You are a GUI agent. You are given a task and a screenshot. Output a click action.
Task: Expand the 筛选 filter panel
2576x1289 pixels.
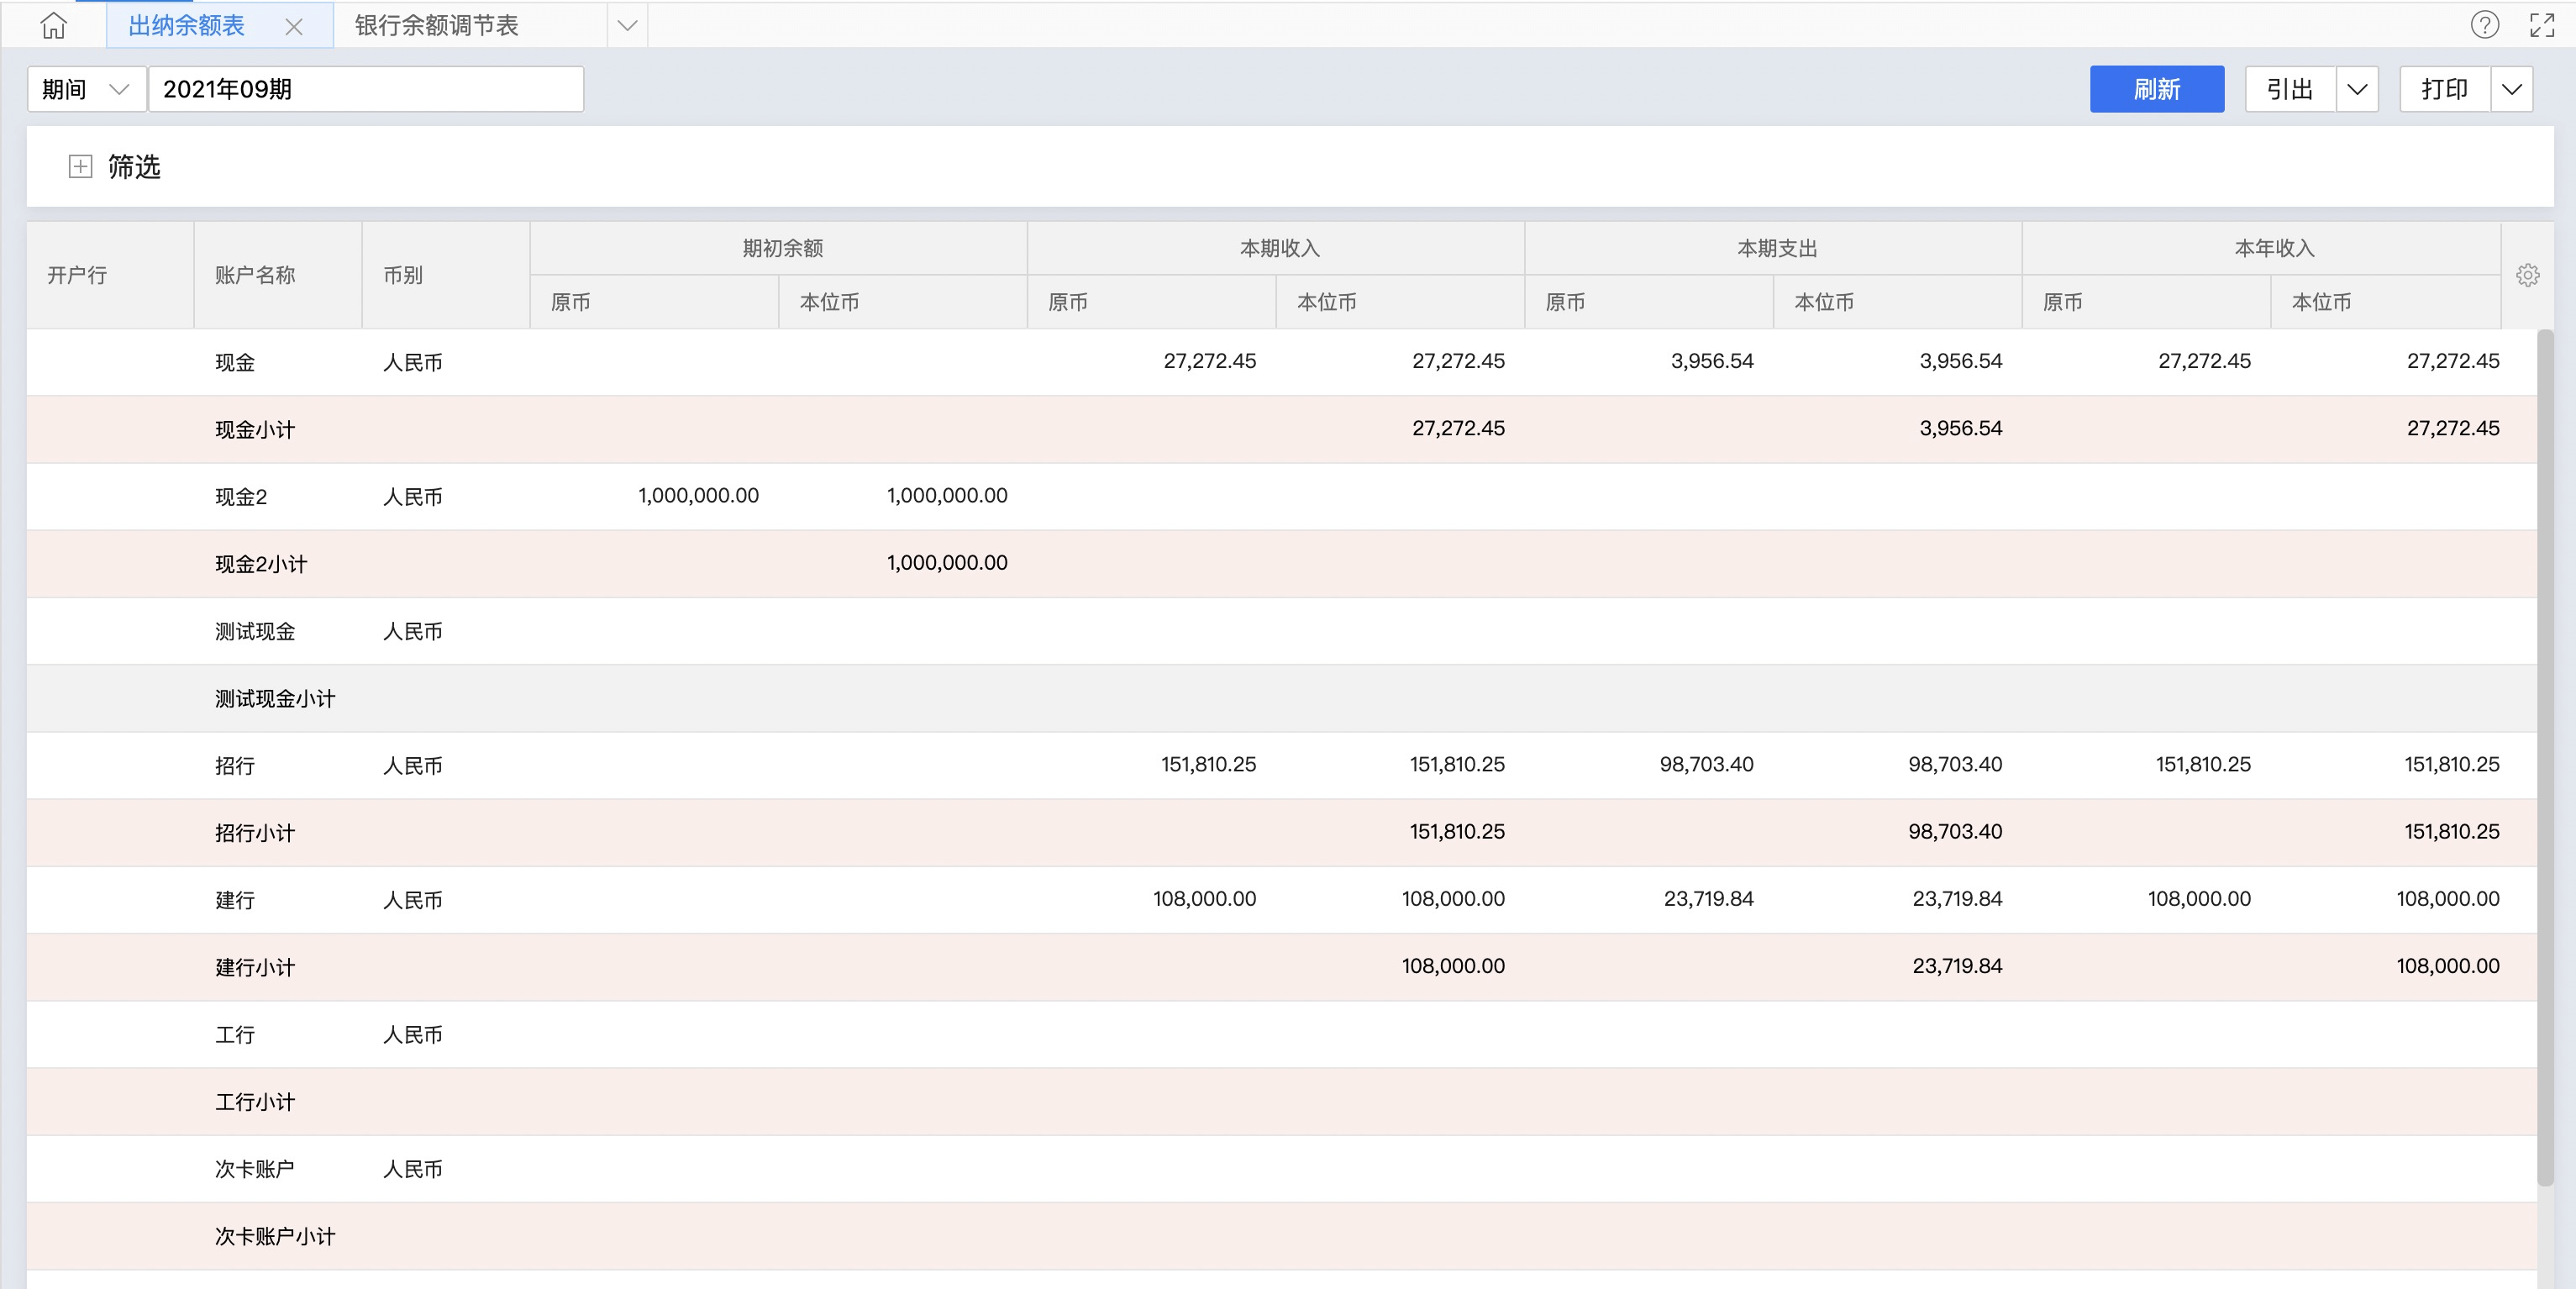(80, 166)
